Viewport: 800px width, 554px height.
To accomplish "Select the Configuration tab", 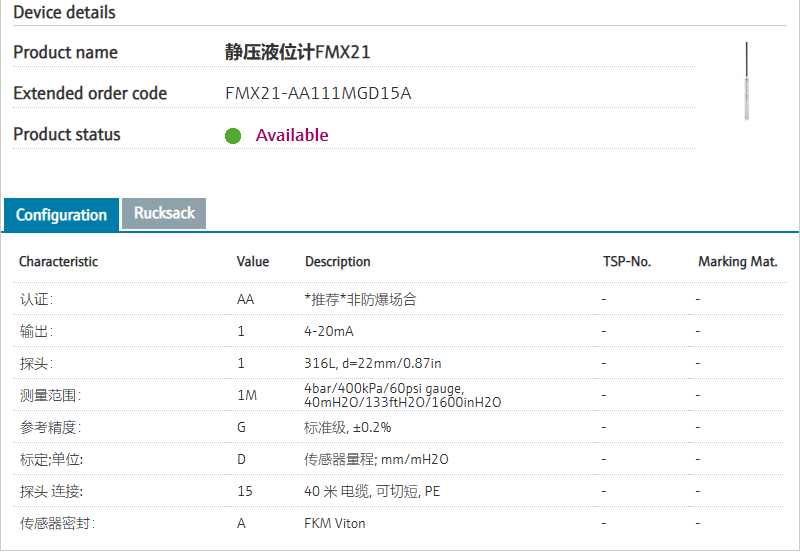I will 61,215.
